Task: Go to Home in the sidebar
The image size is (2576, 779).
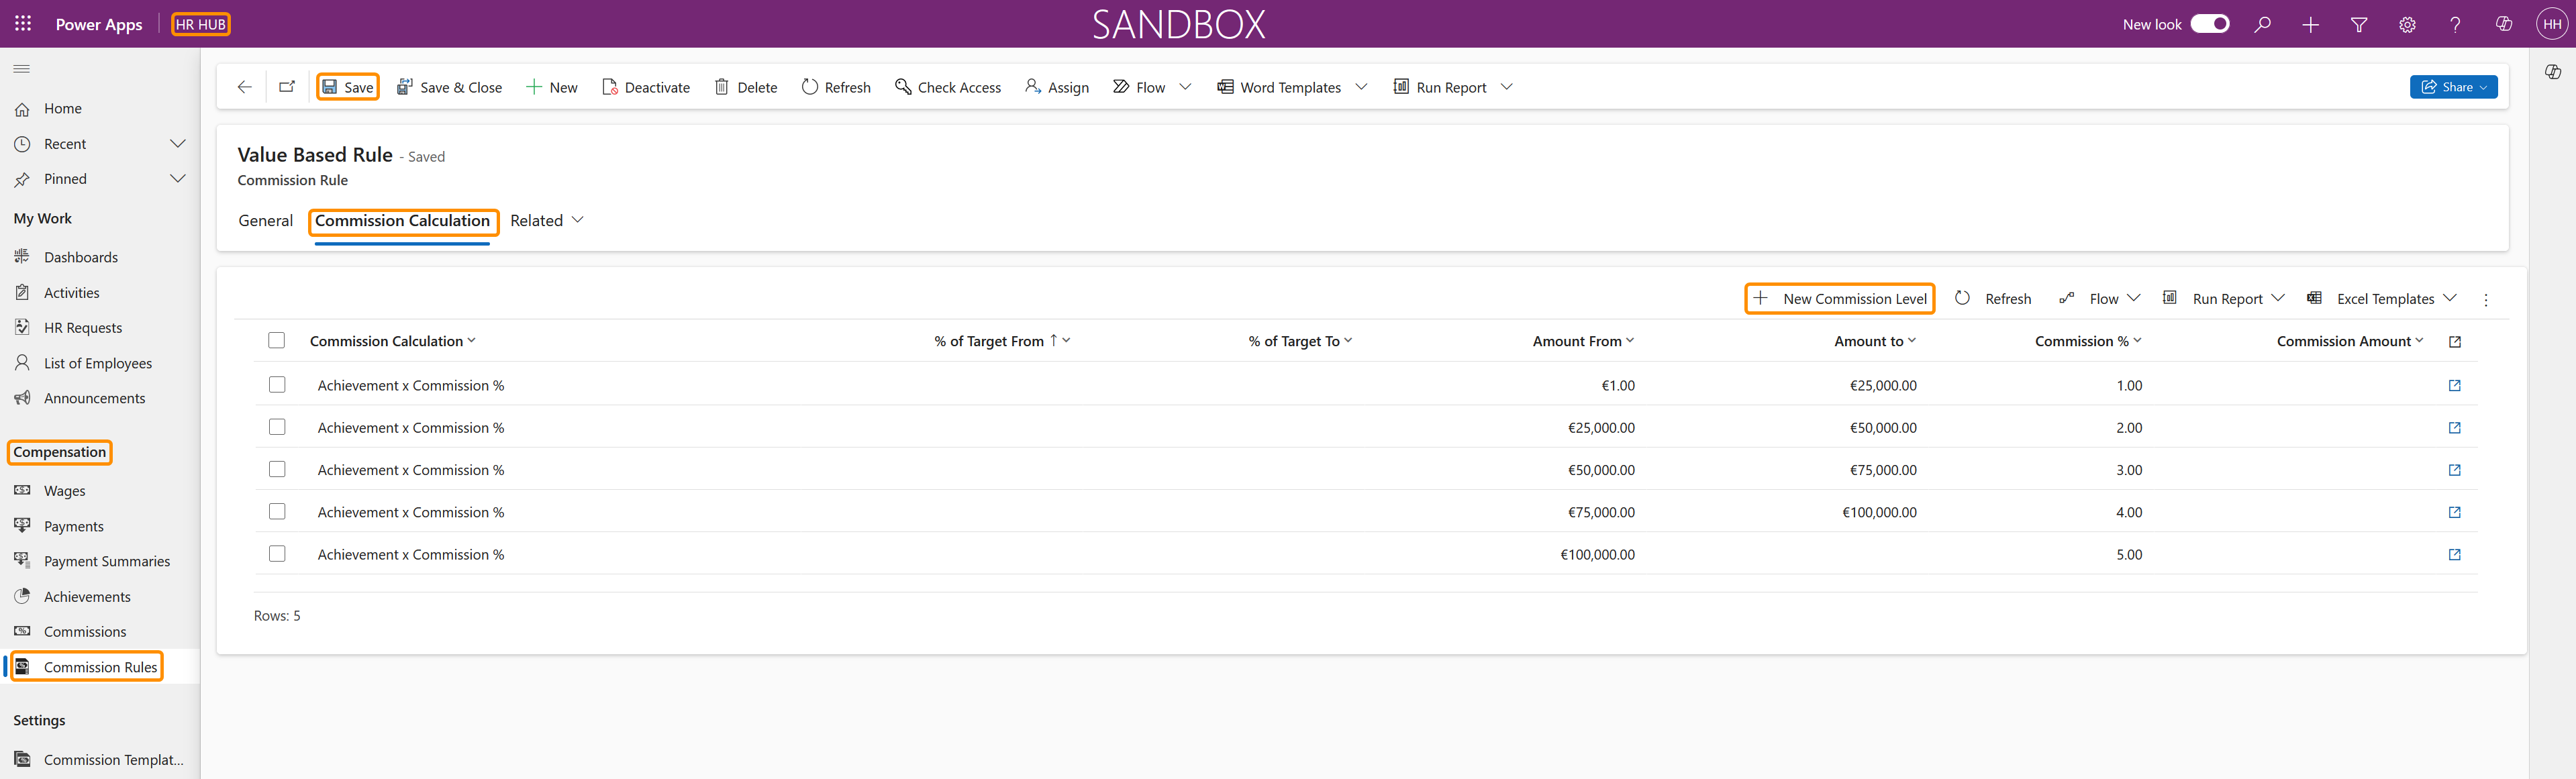Action: (x=63, y=108)
